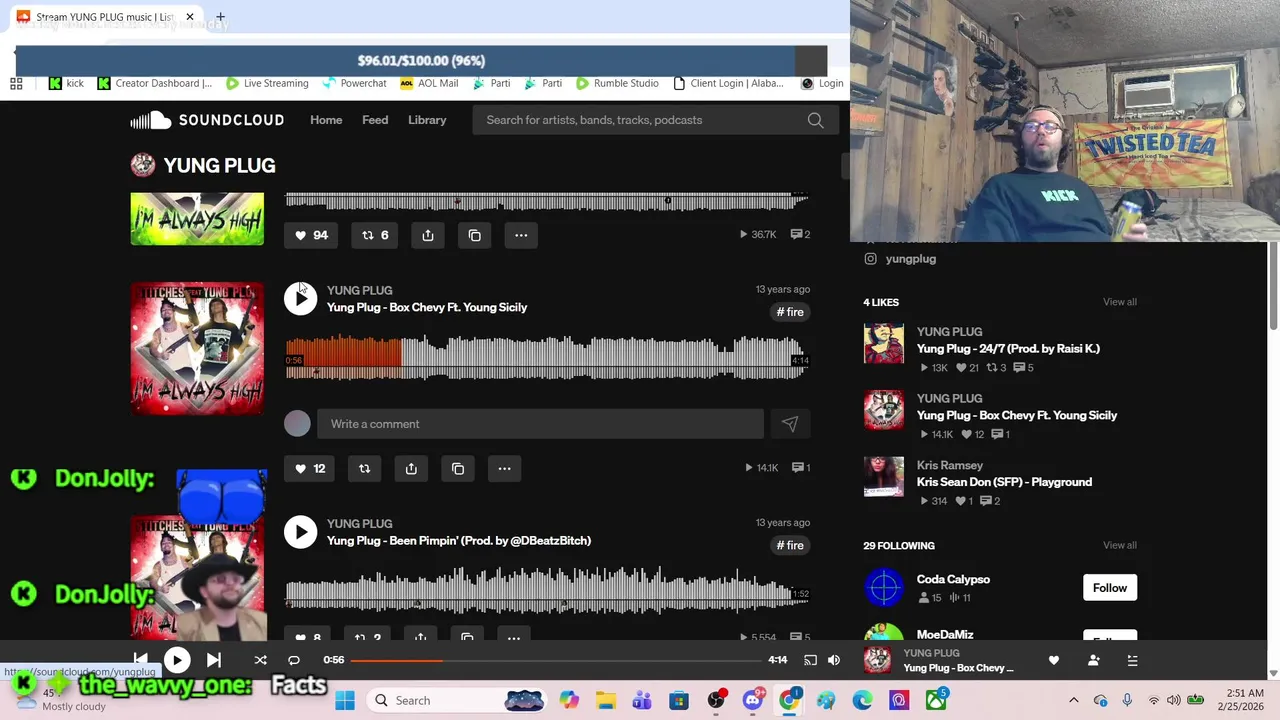Open Coda Calypso profile
The width and height of the screenshot is (1280, 720).
(953, 579)
